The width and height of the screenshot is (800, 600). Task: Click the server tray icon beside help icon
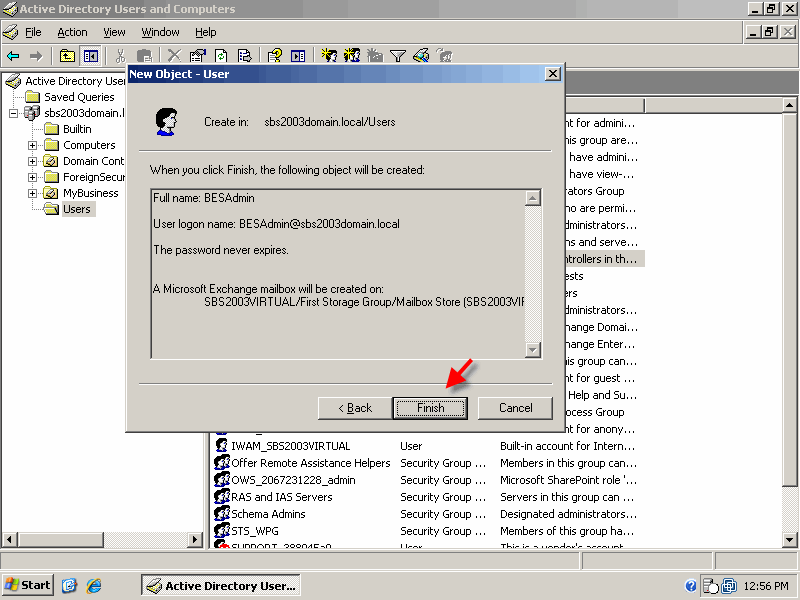[x=710, y=586]
